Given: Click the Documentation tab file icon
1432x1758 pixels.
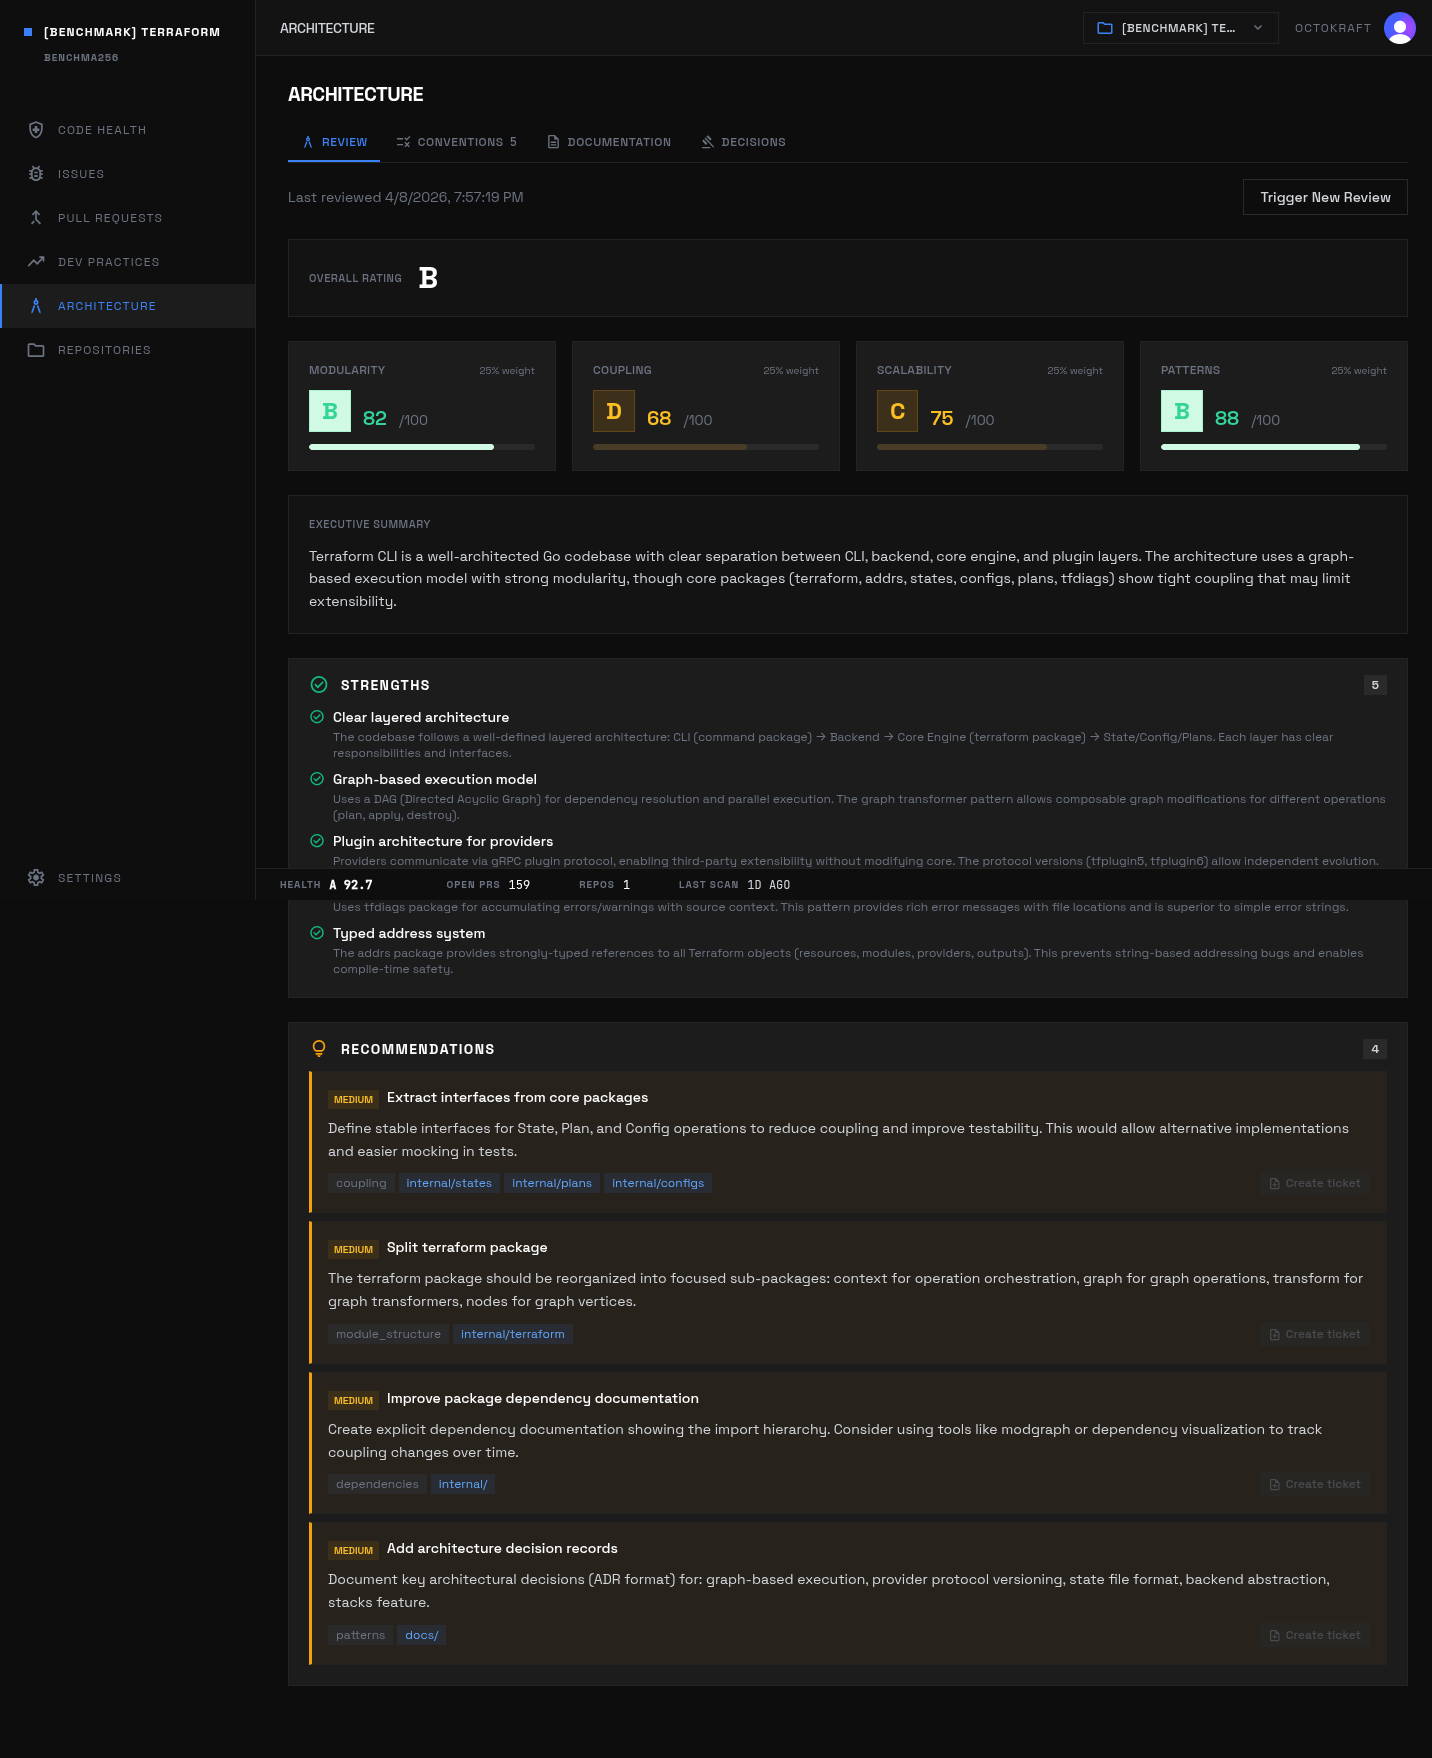Looking at the screenshot, I should (x=553, y=142).
